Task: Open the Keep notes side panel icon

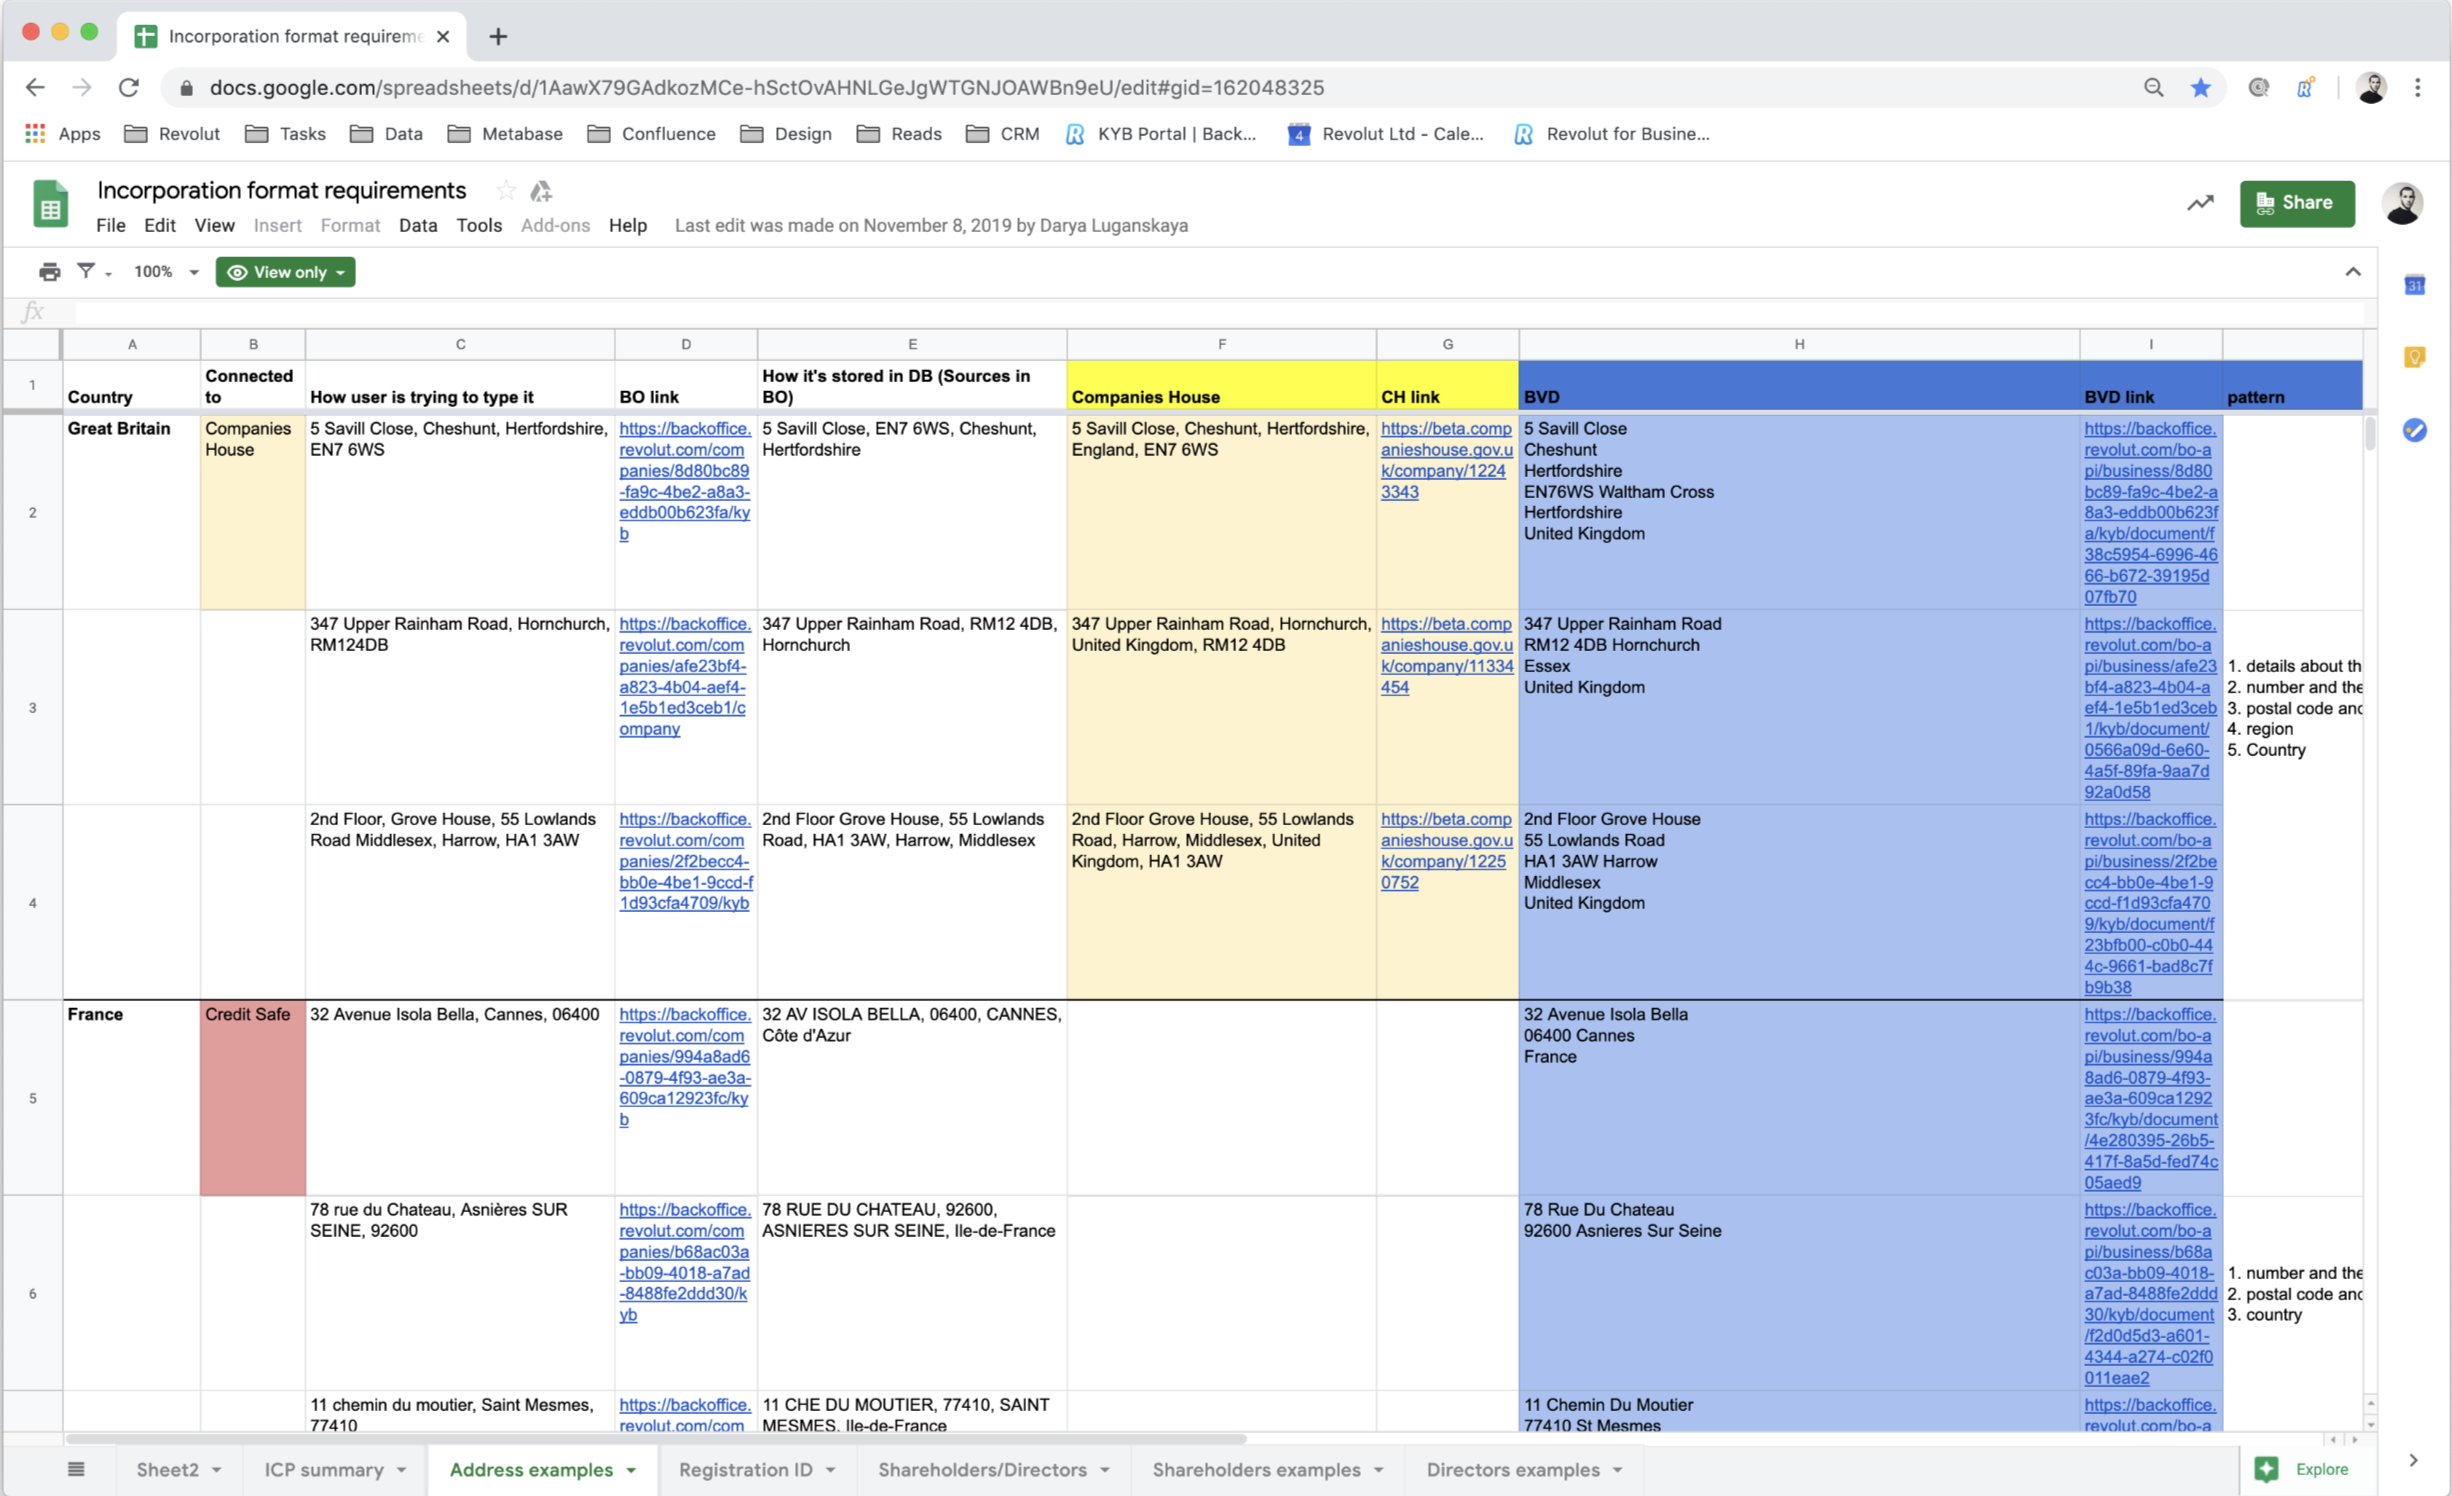Action: (x=2414, y=358)
